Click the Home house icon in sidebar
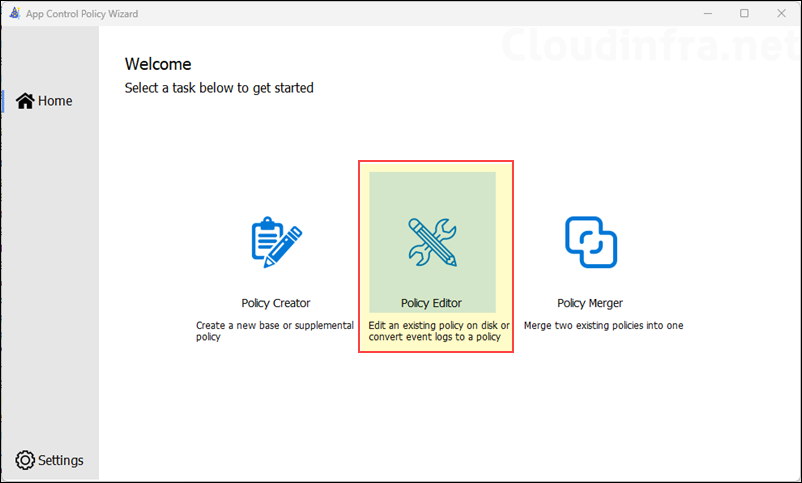Screen dimensions: 802x483 (25, 101)
